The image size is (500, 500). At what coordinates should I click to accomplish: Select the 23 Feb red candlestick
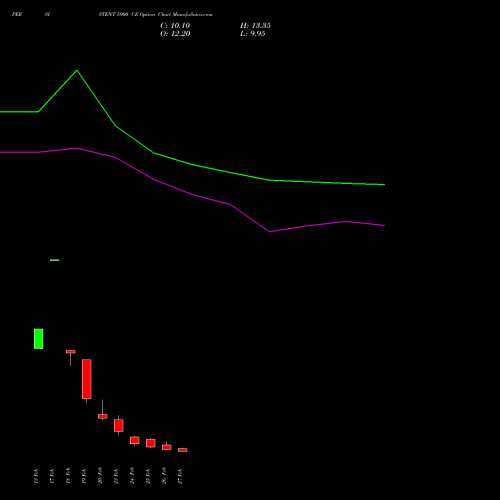(119, 426)
